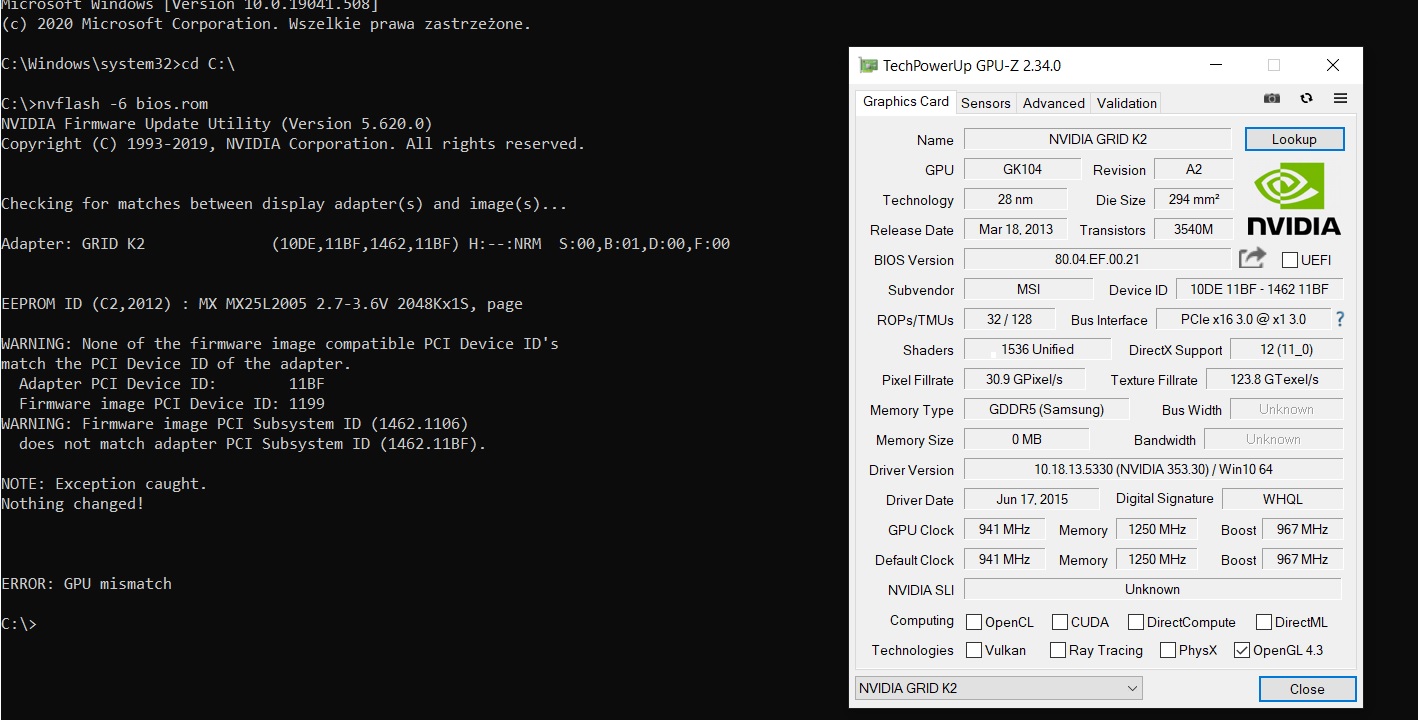Screen dimensions: 1418x720
Task: Click the Technology field showing 28 nm
Action: coord(1015,199)
